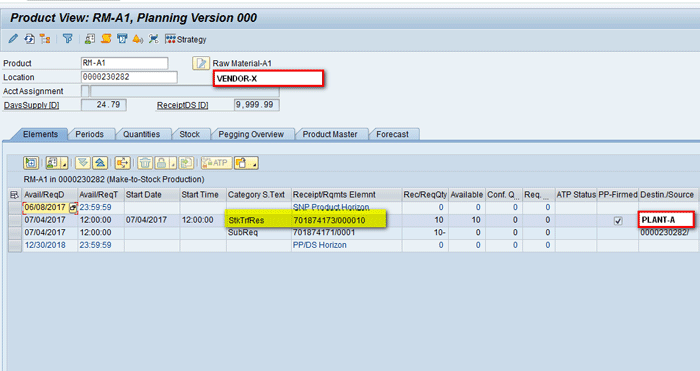Select the Elements tab
This screenshot has height=371, width=700.
point(40,134)
